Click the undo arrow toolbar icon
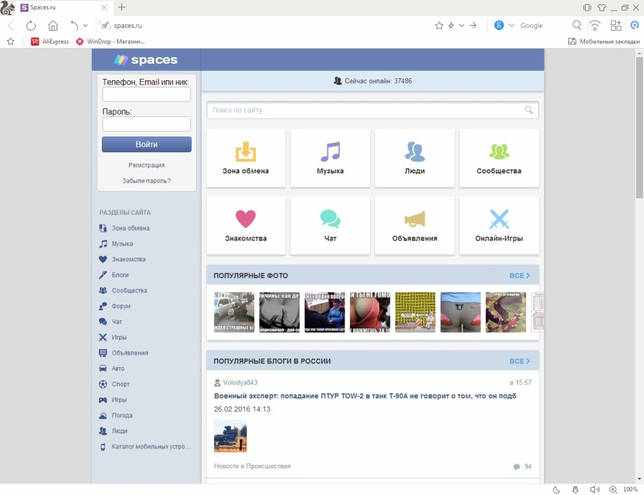 74,25
